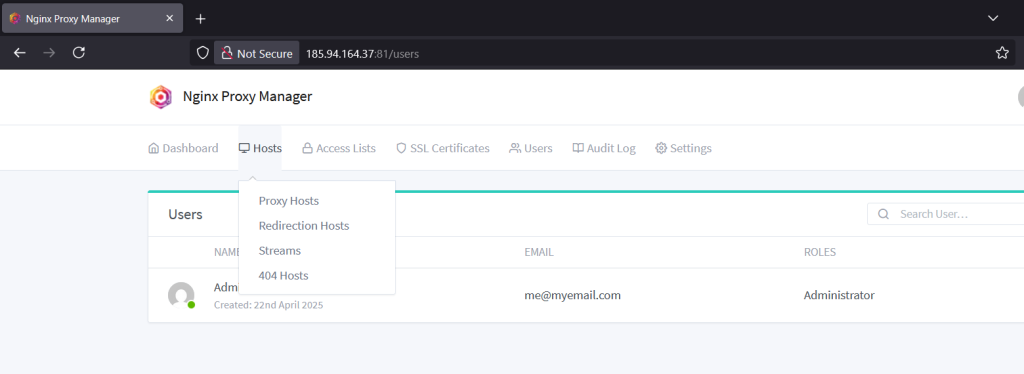Open a new browser tab with plus

tap(200, 18)
